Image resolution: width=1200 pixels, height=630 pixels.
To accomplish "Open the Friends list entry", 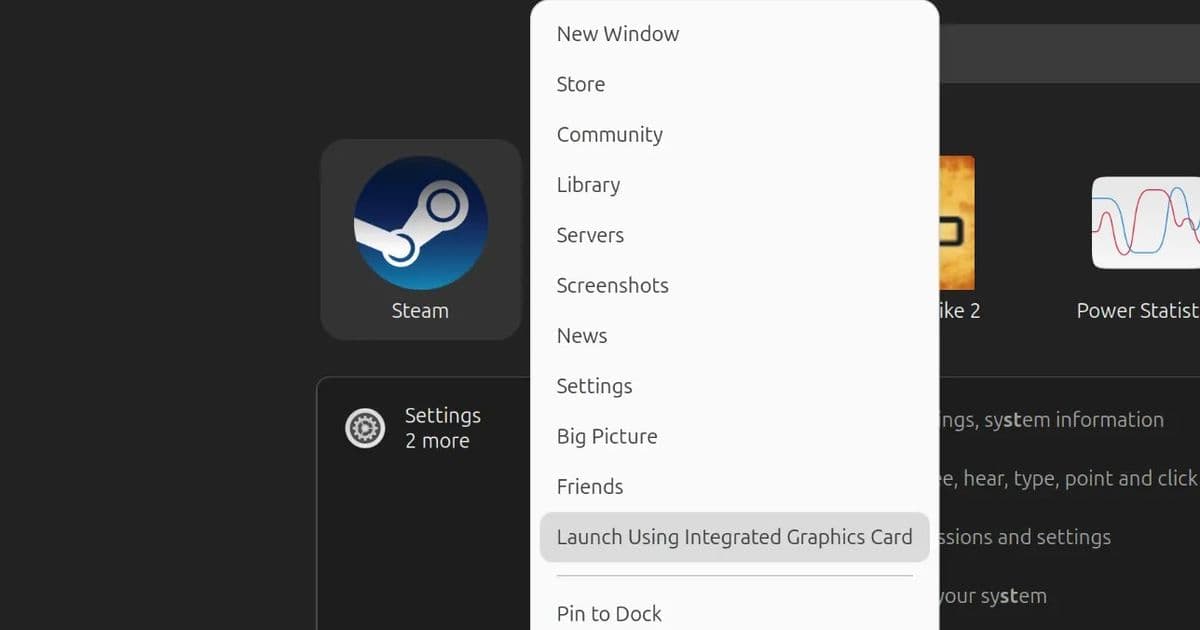I will 589,486.
